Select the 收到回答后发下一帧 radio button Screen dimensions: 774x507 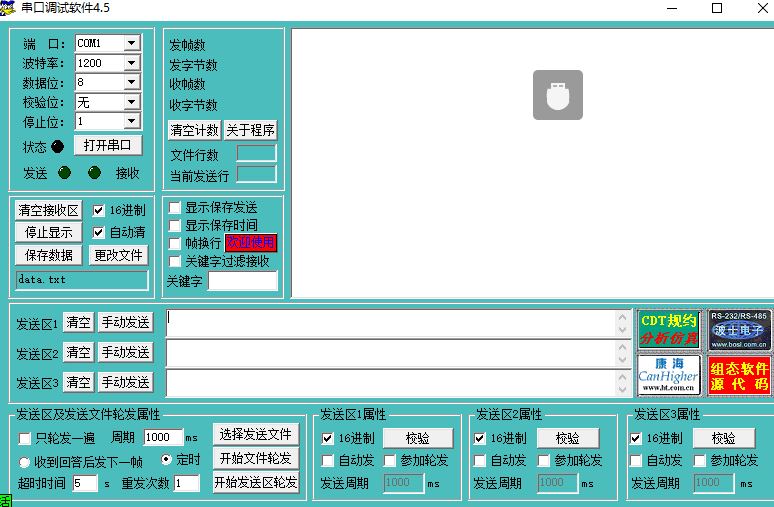25,461
